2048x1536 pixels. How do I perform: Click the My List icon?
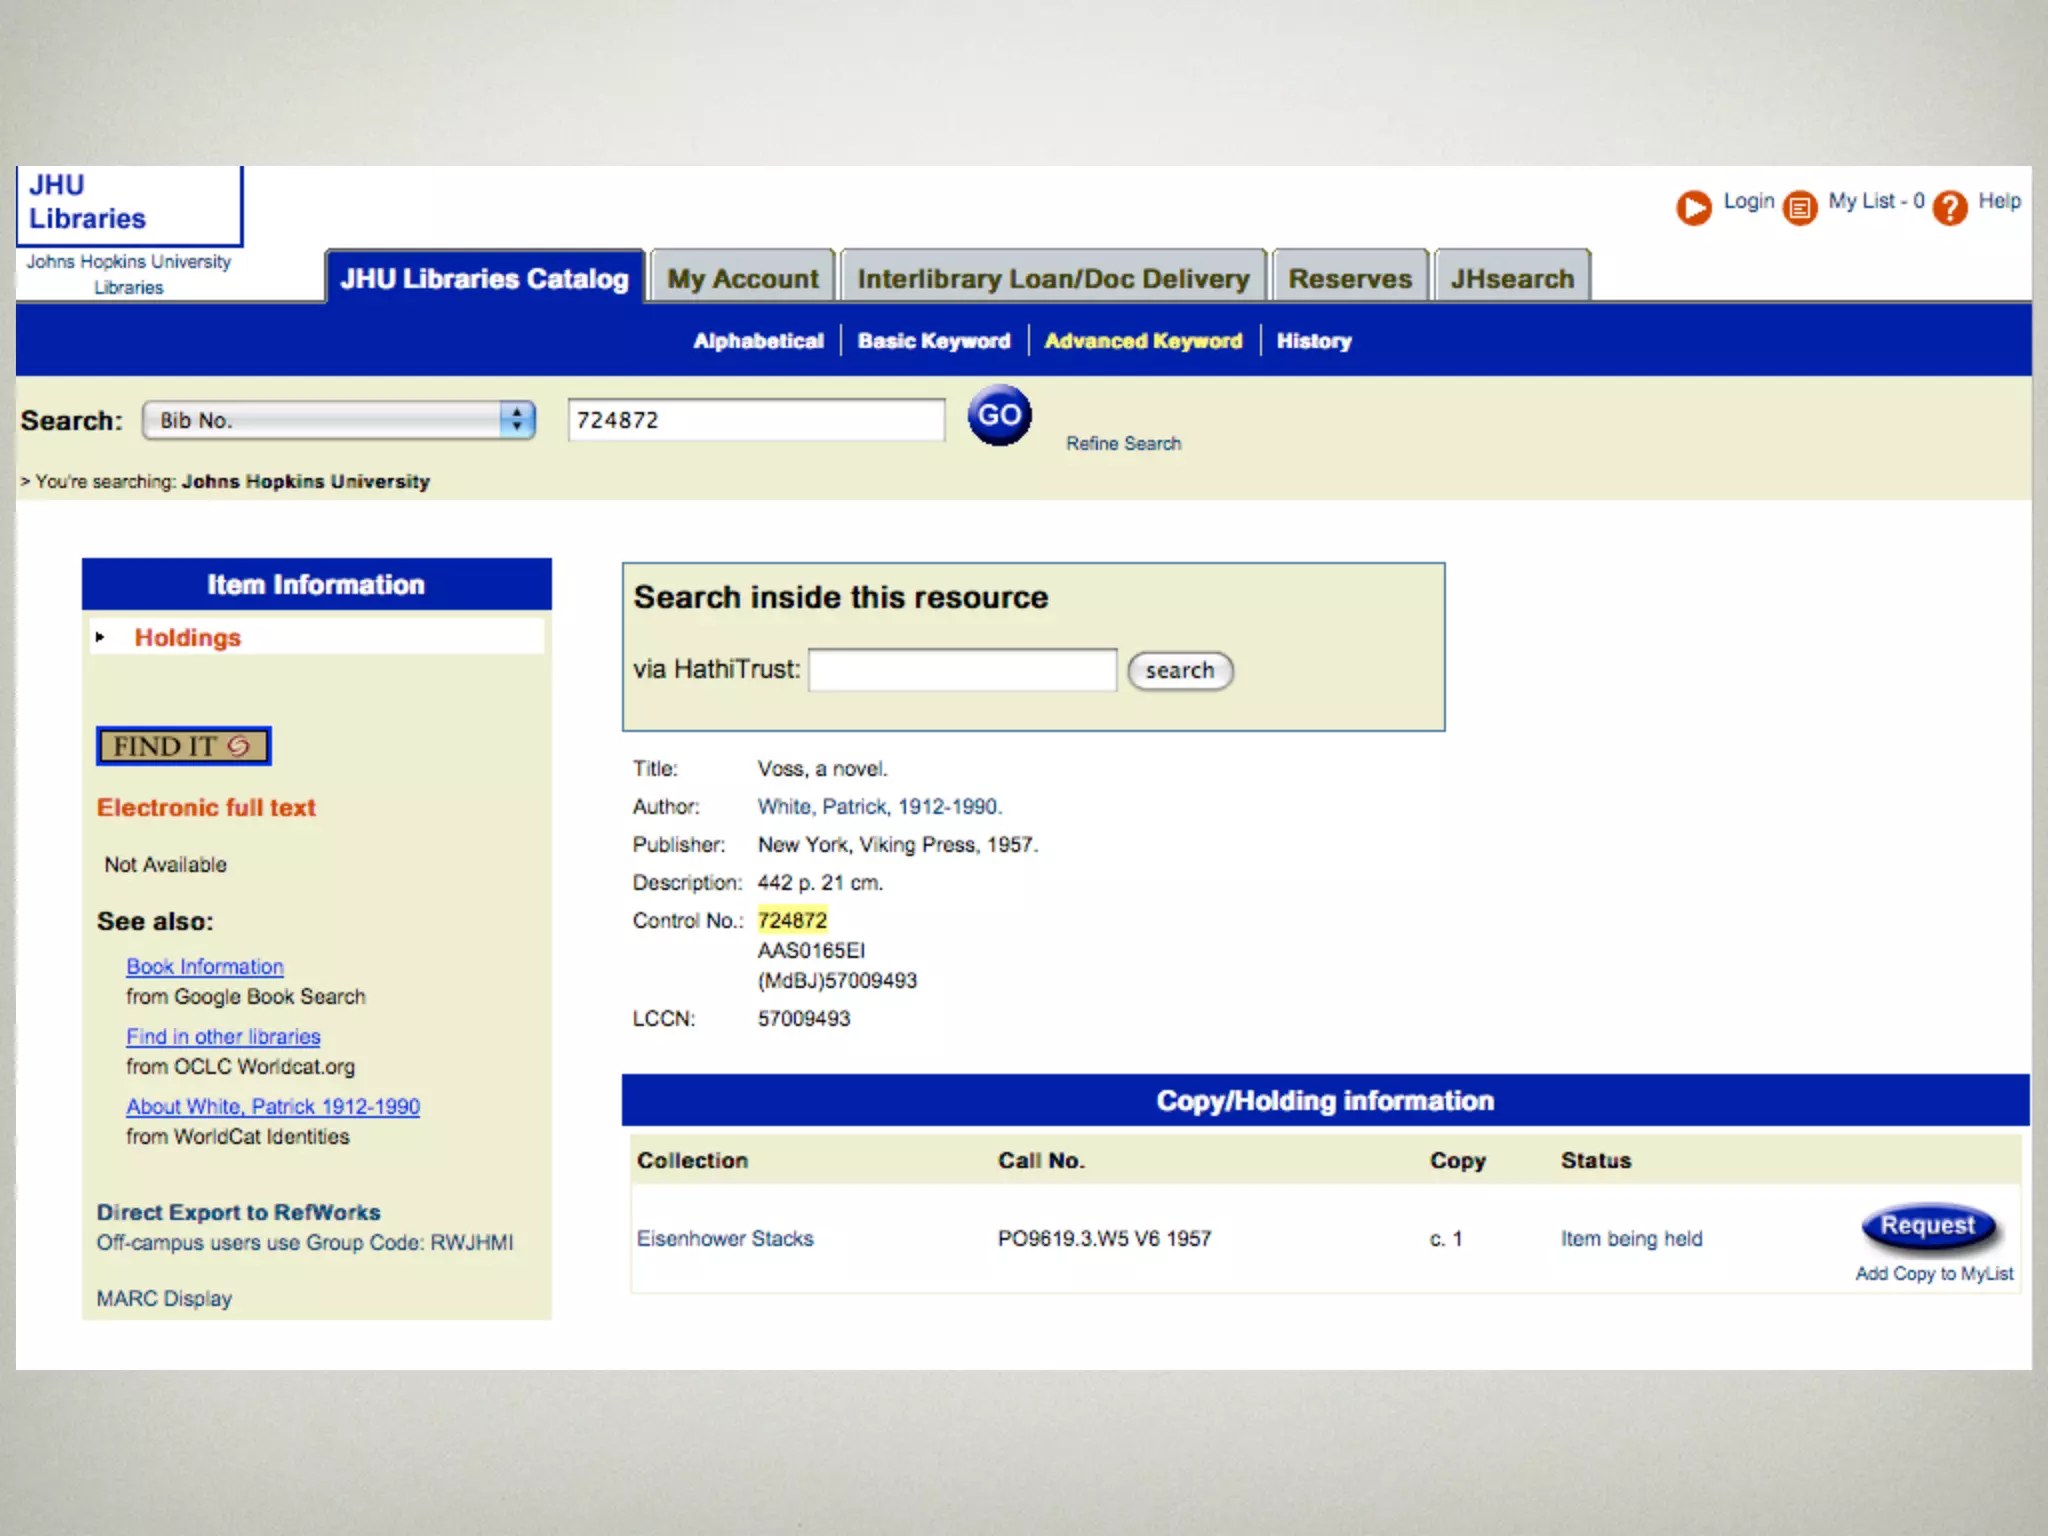point(1799,207)
